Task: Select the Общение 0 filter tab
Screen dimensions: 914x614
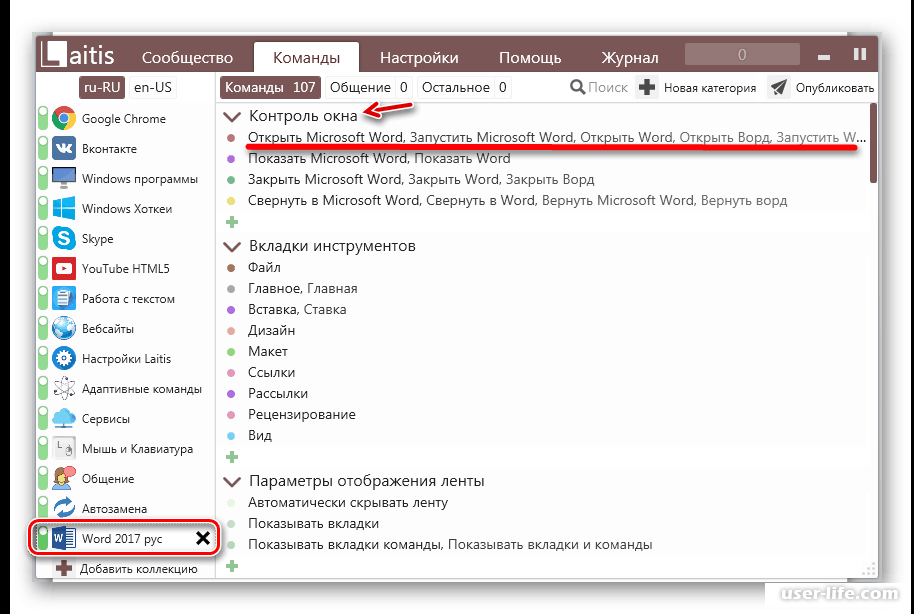Action: [368, 87]
